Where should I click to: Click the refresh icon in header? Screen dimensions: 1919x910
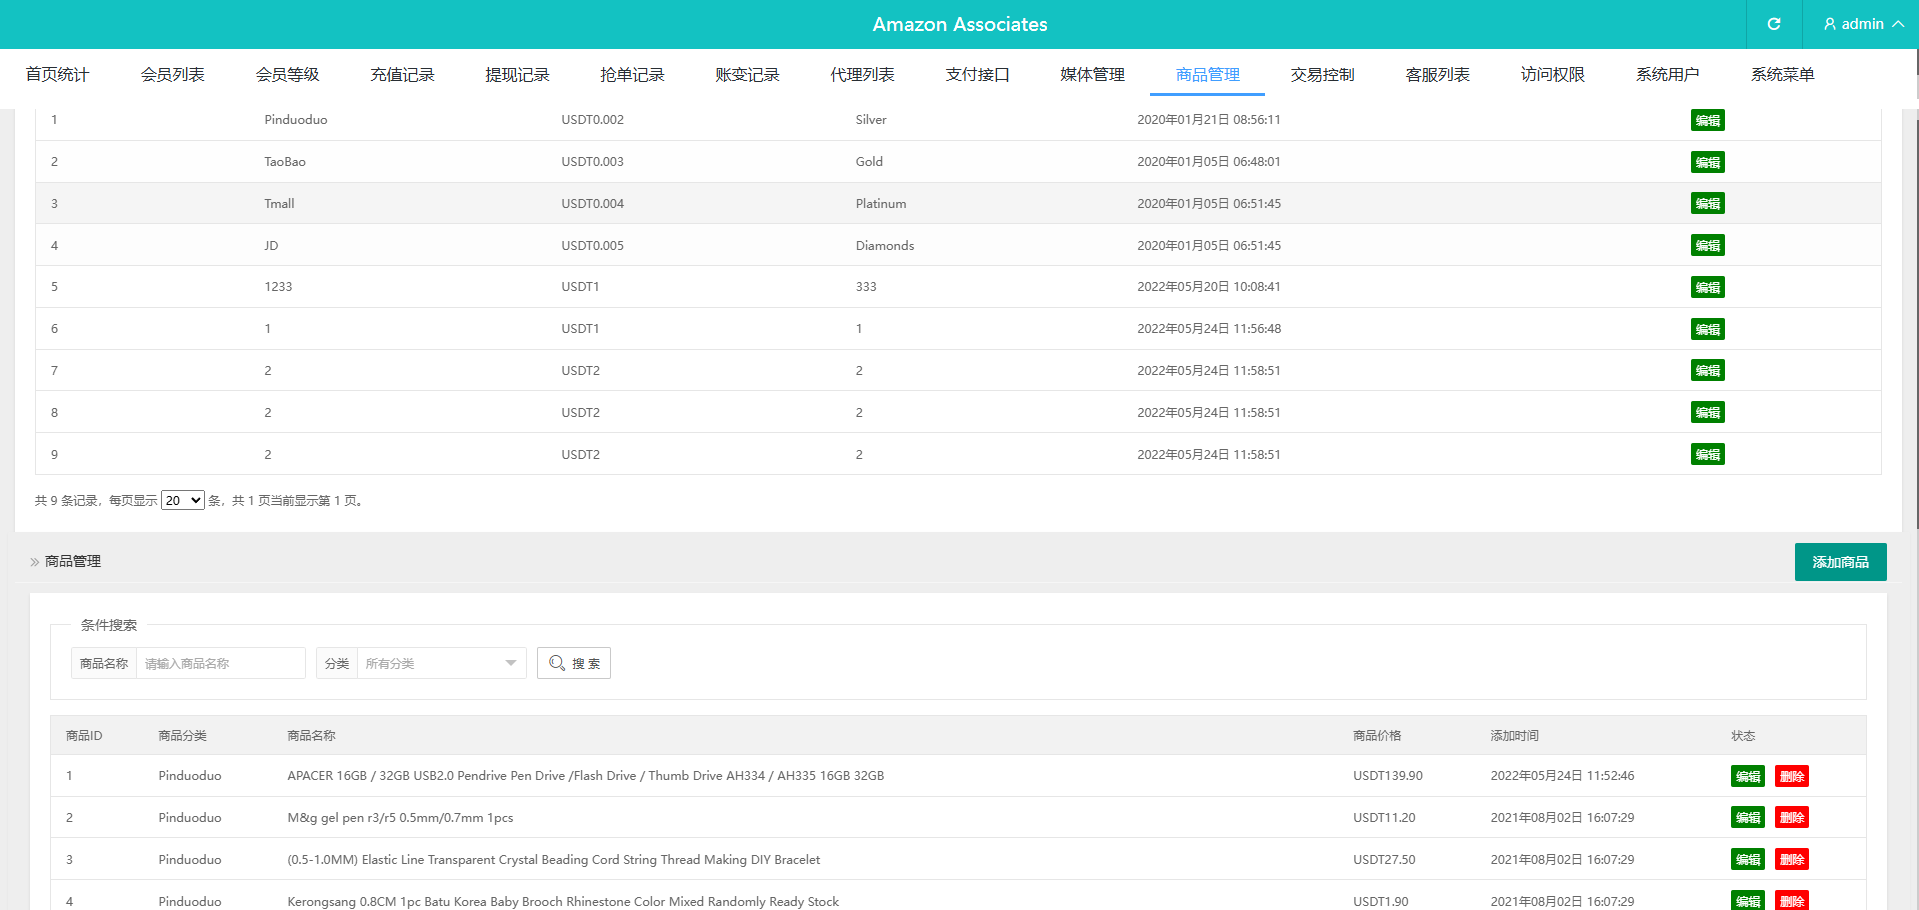(1773, 24)
